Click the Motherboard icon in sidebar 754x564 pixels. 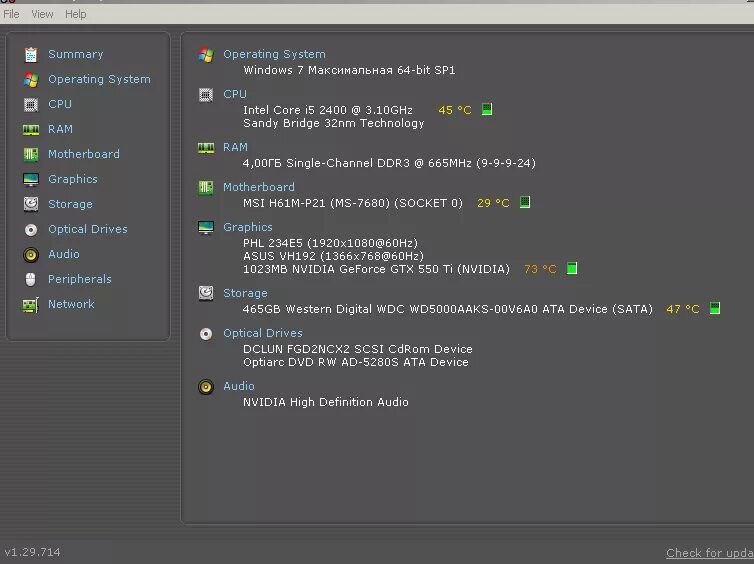point(31,154)
